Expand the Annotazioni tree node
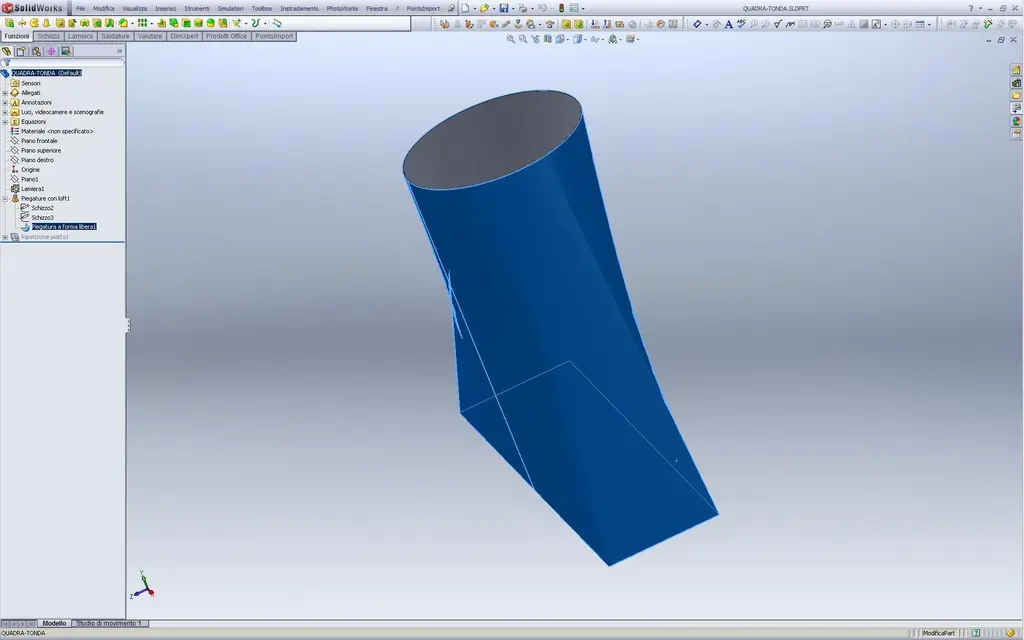 pos(5,103)
